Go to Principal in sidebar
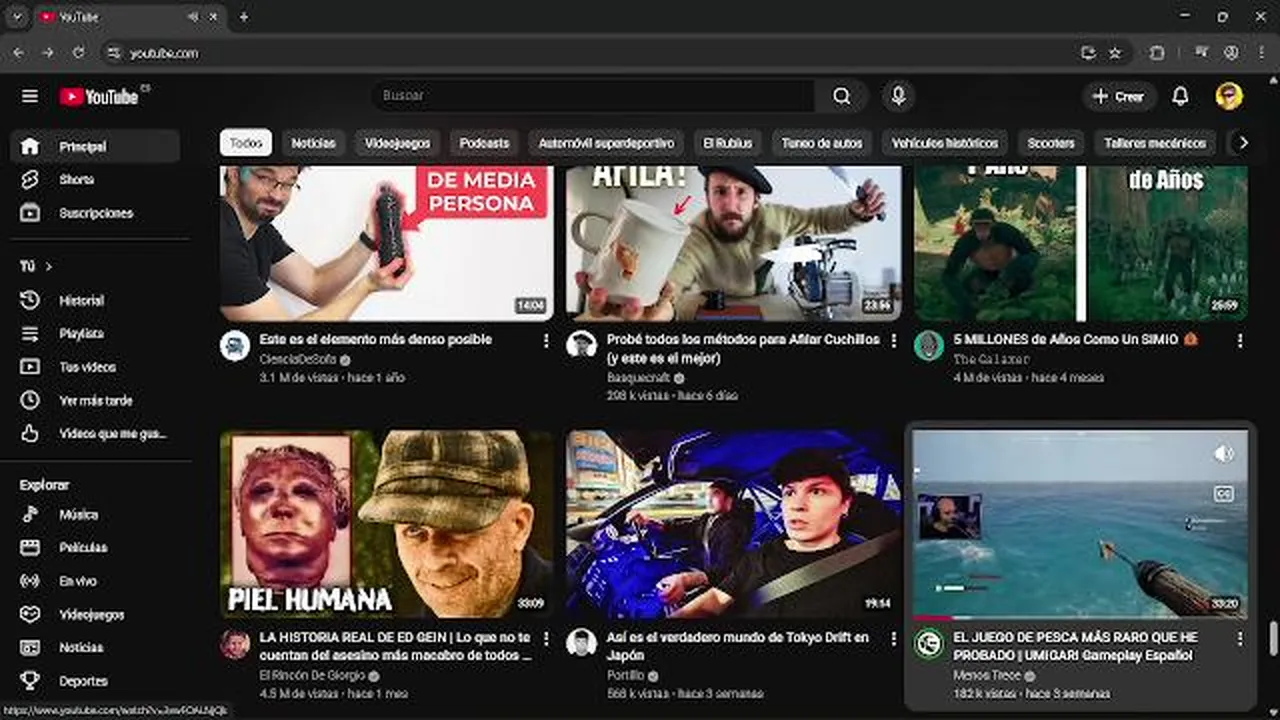 [95, 146]
